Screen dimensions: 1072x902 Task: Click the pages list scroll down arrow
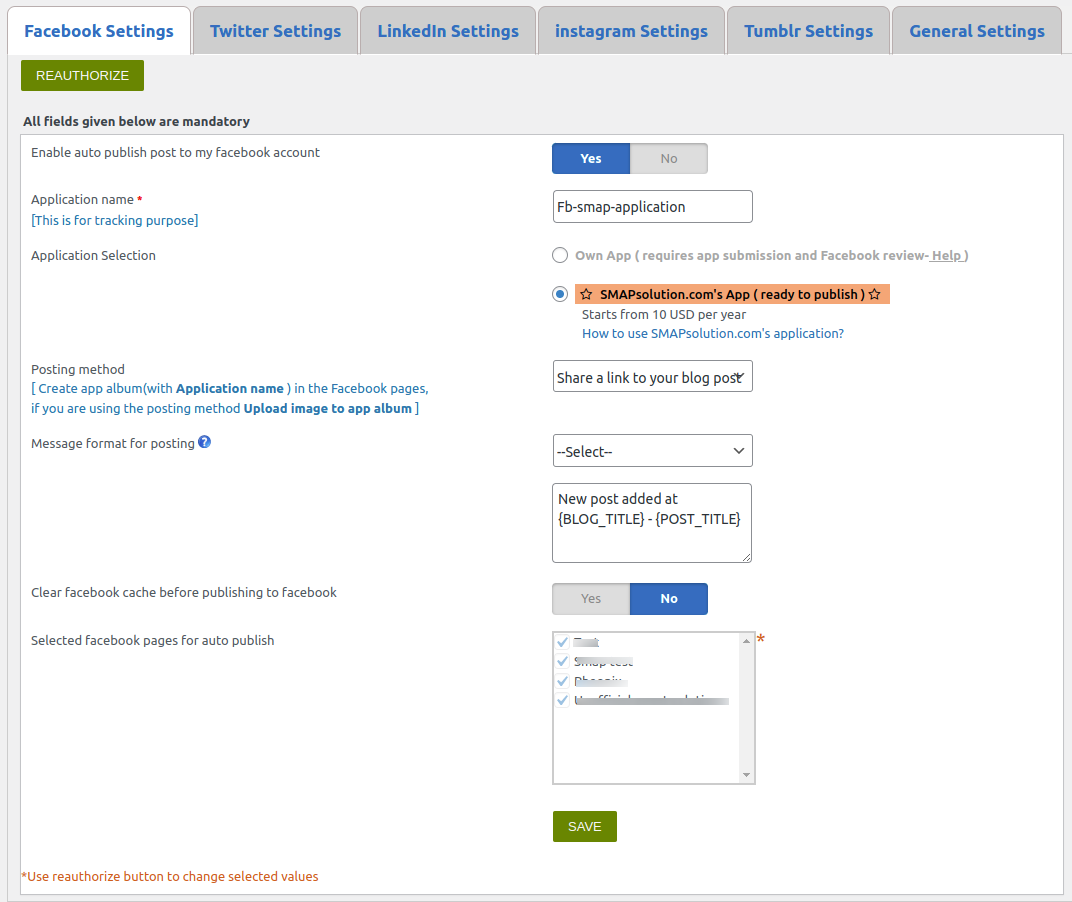pos(746,775)
